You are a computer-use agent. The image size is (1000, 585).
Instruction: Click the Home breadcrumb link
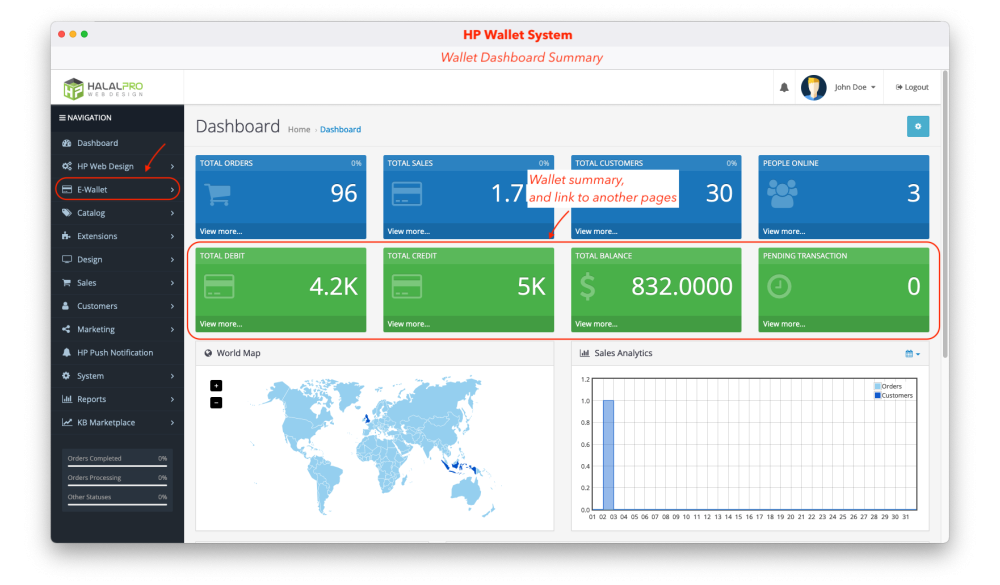click(299, 130)
